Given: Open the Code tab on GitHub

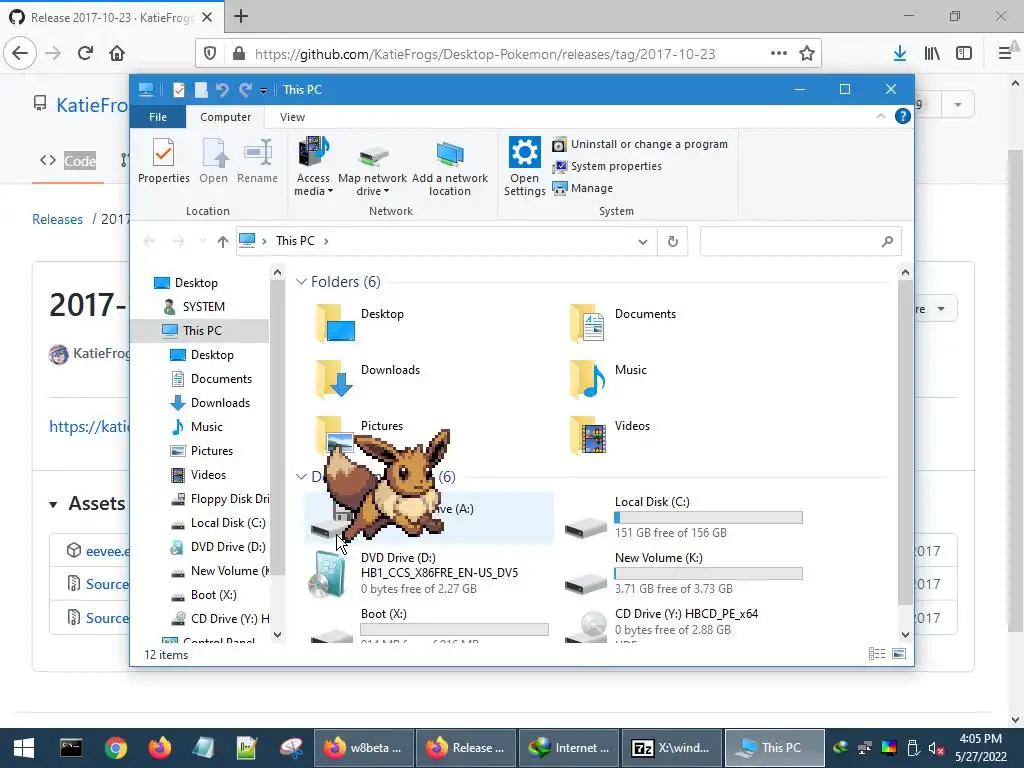Looking at the screenshot, I should [x=68, y=161].
